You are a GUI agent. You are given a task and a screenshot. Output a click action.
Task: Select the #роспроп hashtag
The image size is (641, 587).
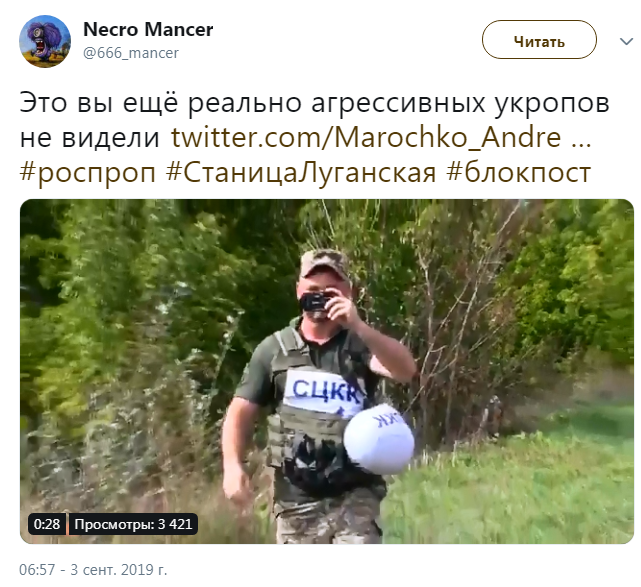click(87, 173)
